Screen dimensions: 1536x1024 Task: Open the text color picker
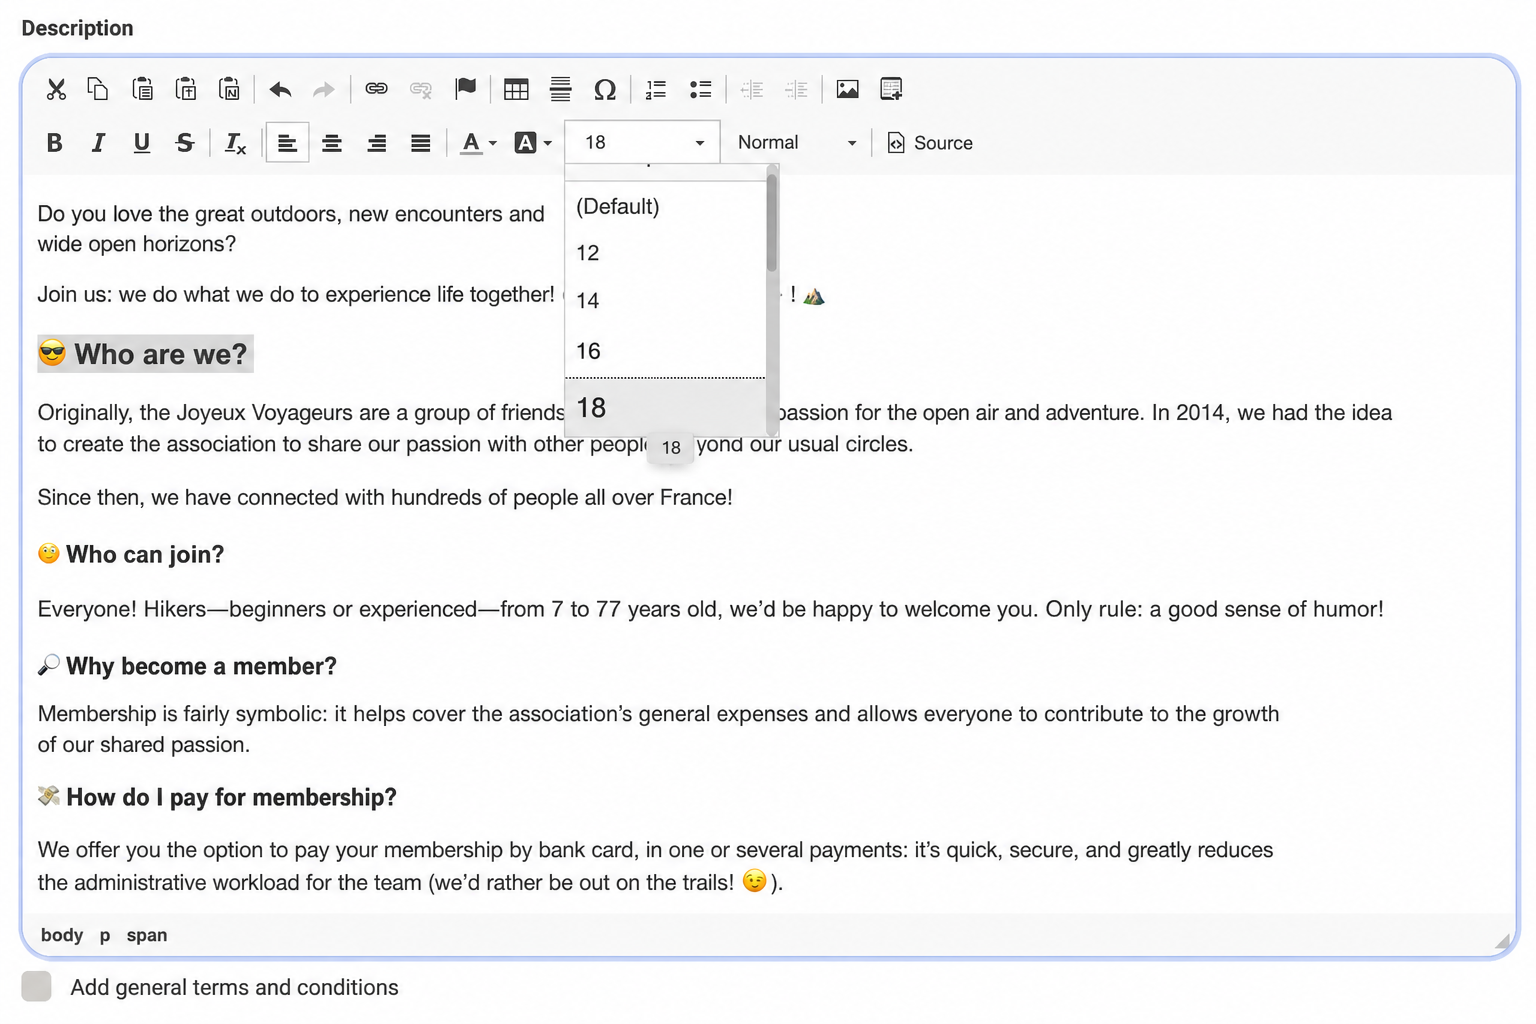click(x=478, y=143)
